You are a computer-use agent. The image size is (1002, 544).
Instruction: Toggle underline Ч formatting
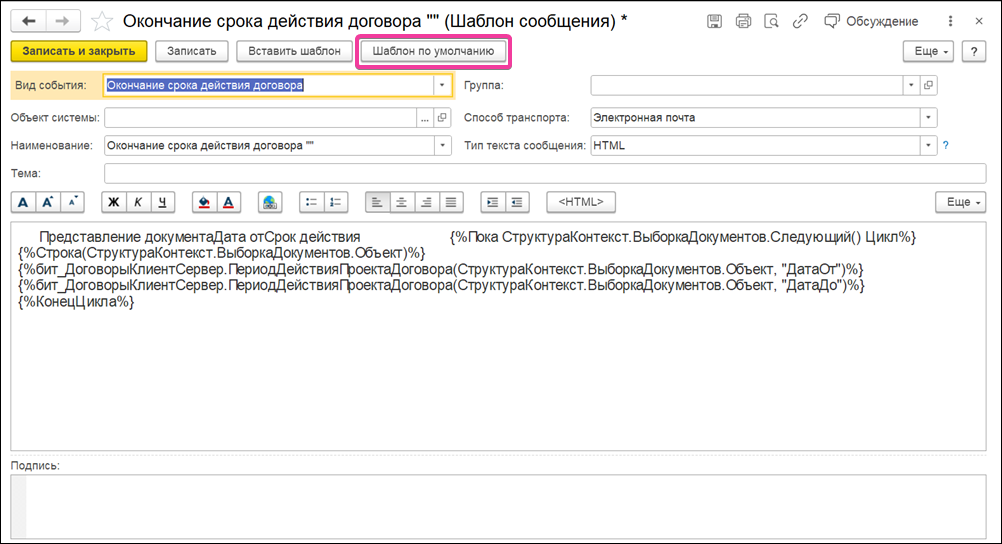[163, 202]
